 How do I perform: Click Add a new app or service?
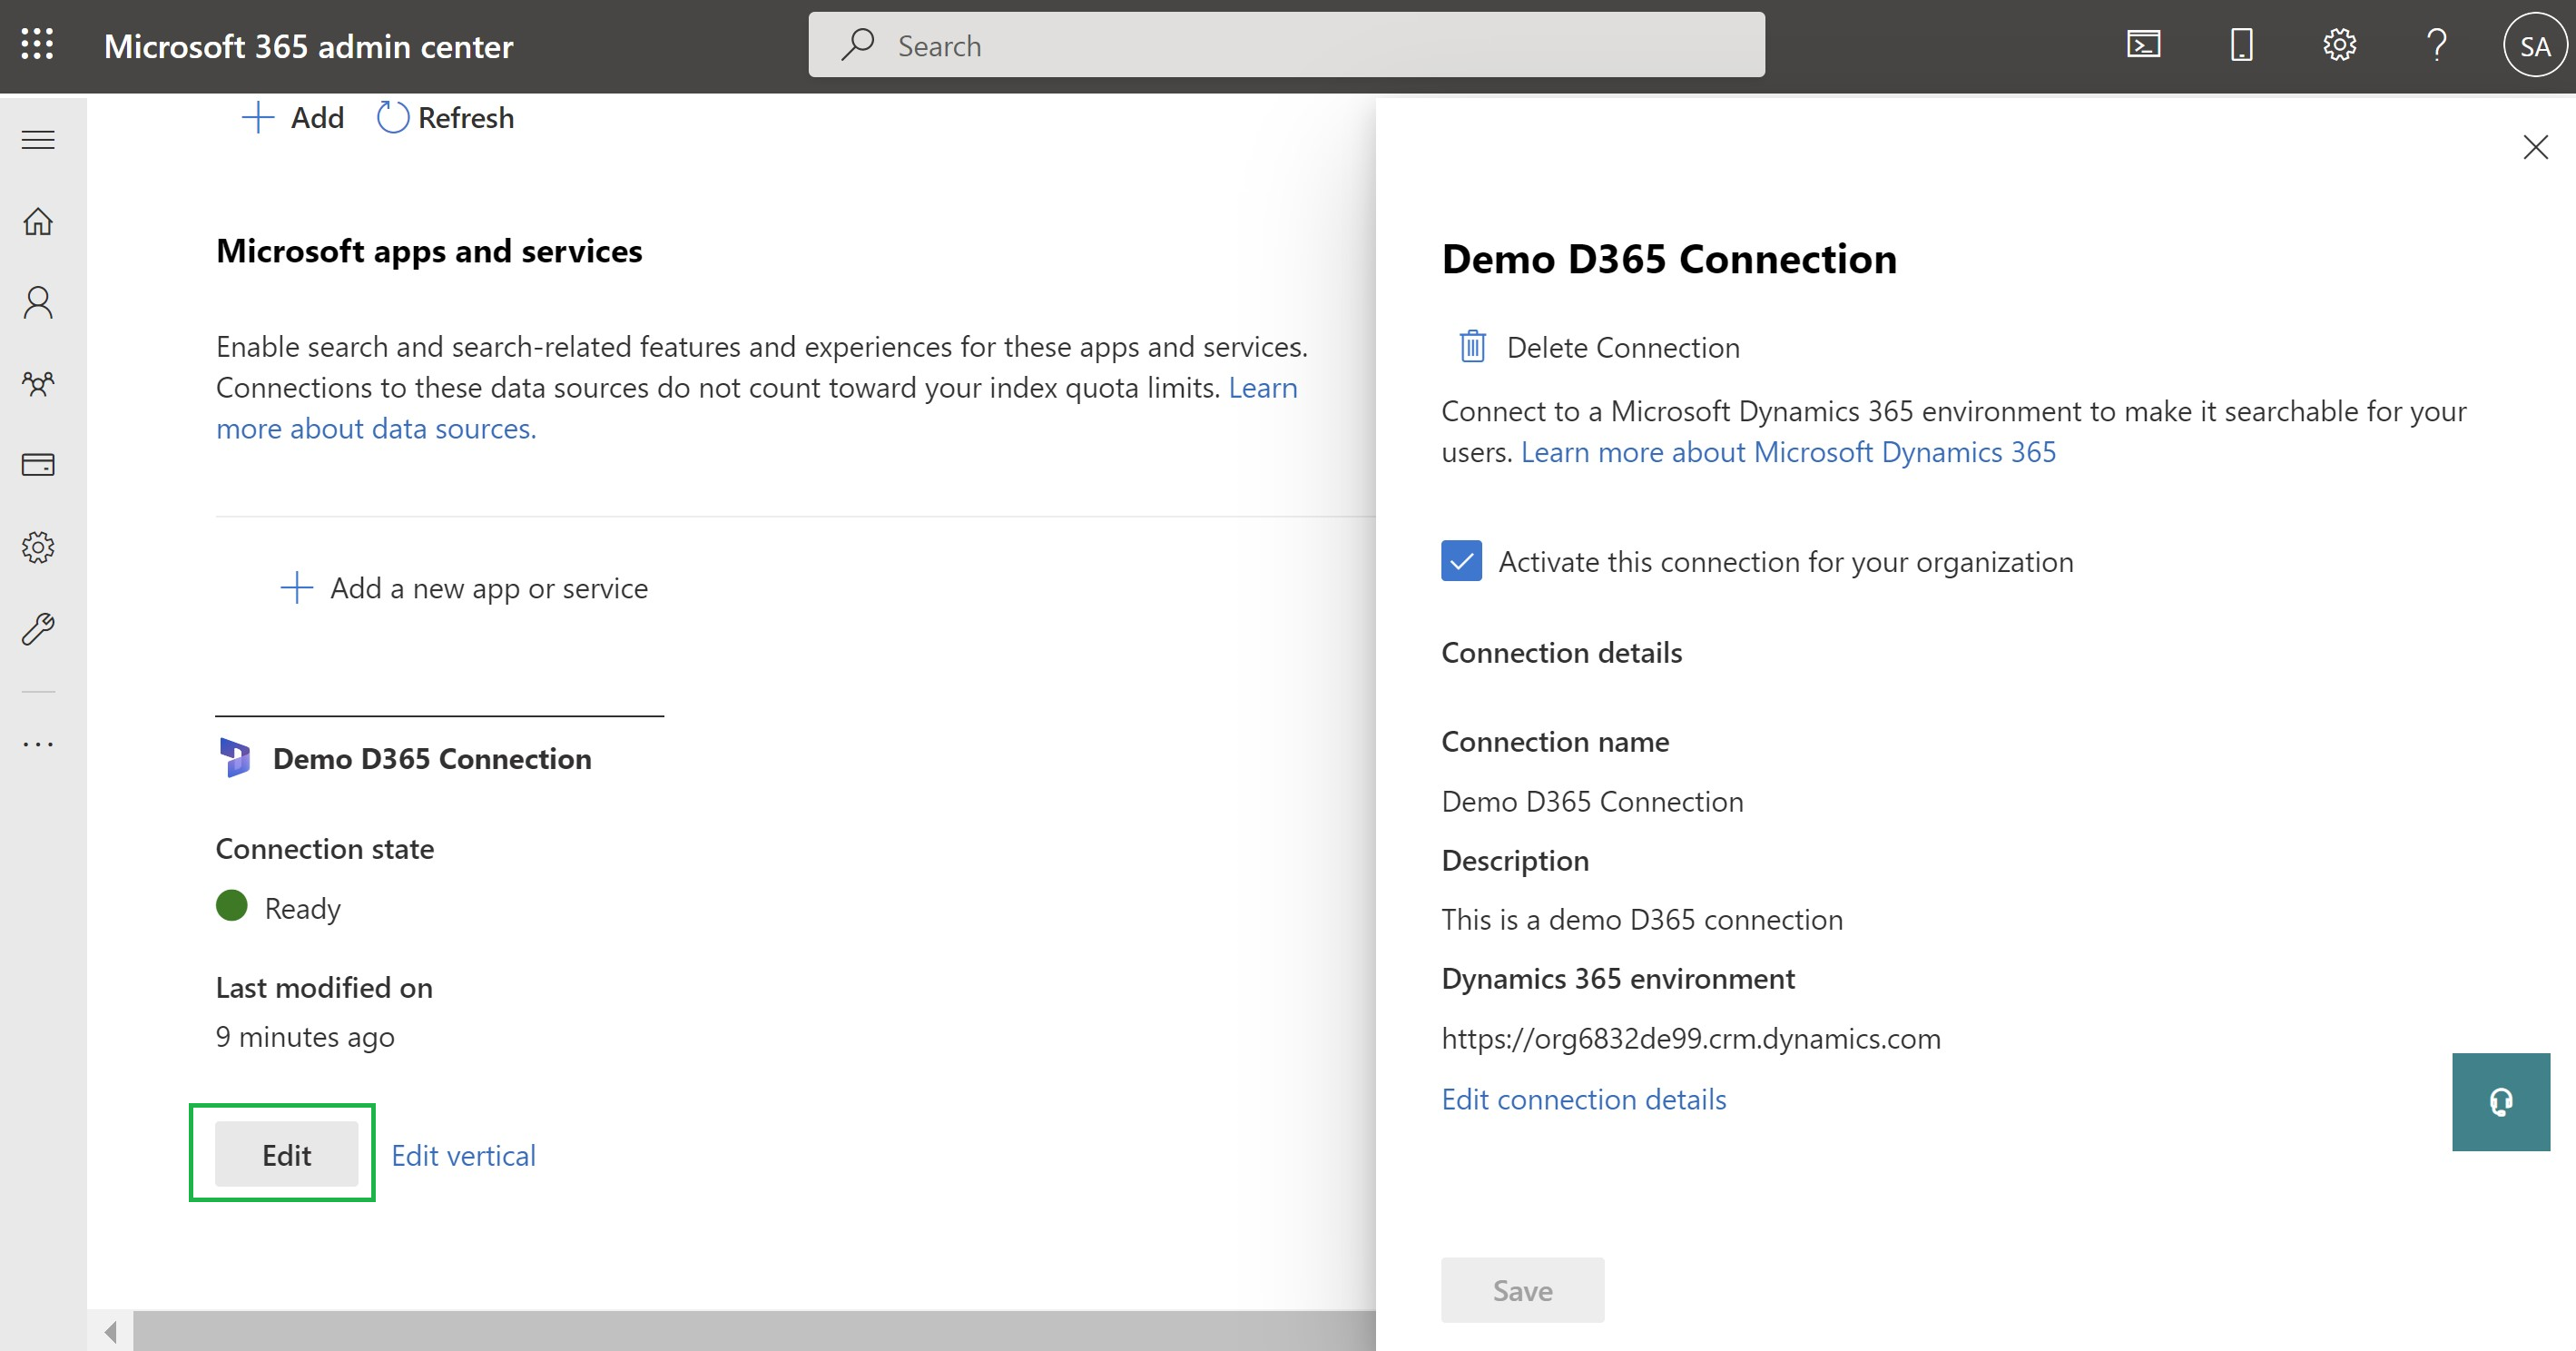464,588
